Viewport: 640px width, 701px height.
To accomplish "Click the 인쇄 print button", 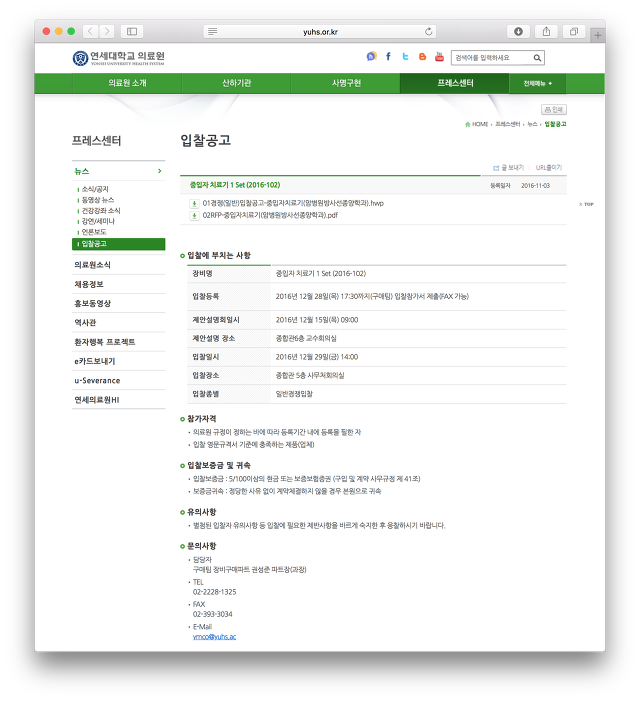I will click(x=554, y=110).
